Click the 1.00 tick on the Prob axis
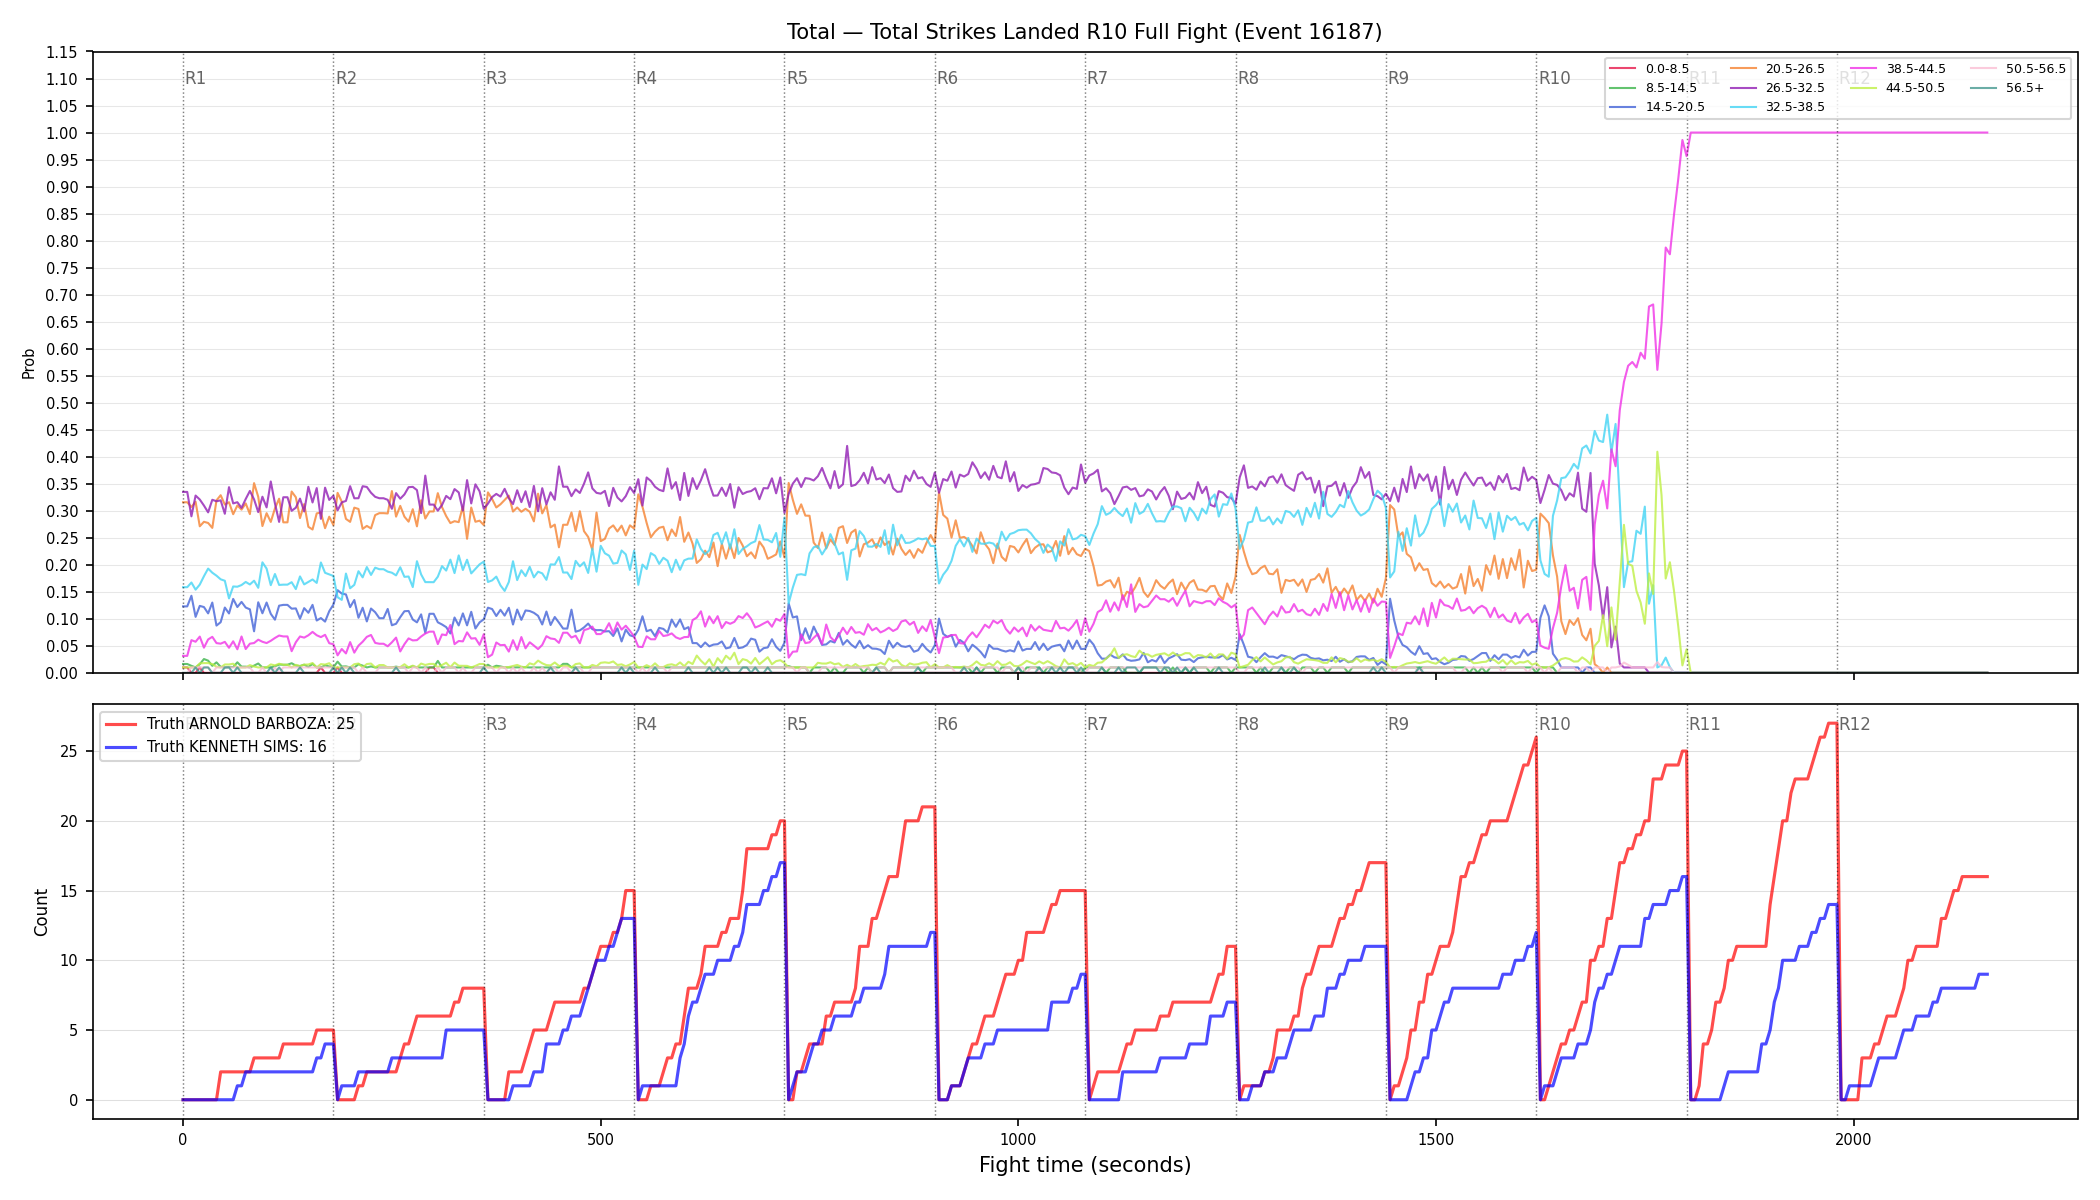The width and height of the screenshot is (2100, 1200). point(62,133)
